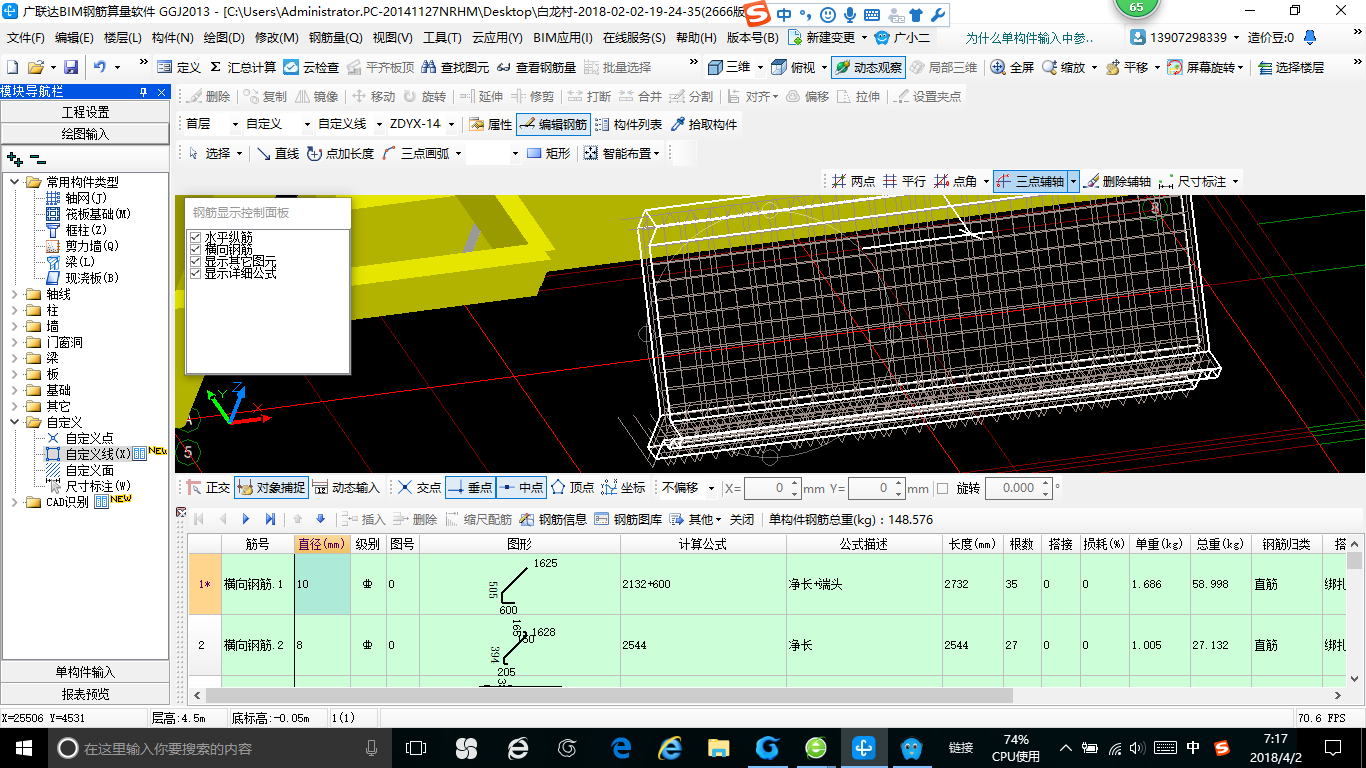This screenshot has width=1366, height=768.
Task: Click 报表预览 panel button
Action: tap(85, 694)
